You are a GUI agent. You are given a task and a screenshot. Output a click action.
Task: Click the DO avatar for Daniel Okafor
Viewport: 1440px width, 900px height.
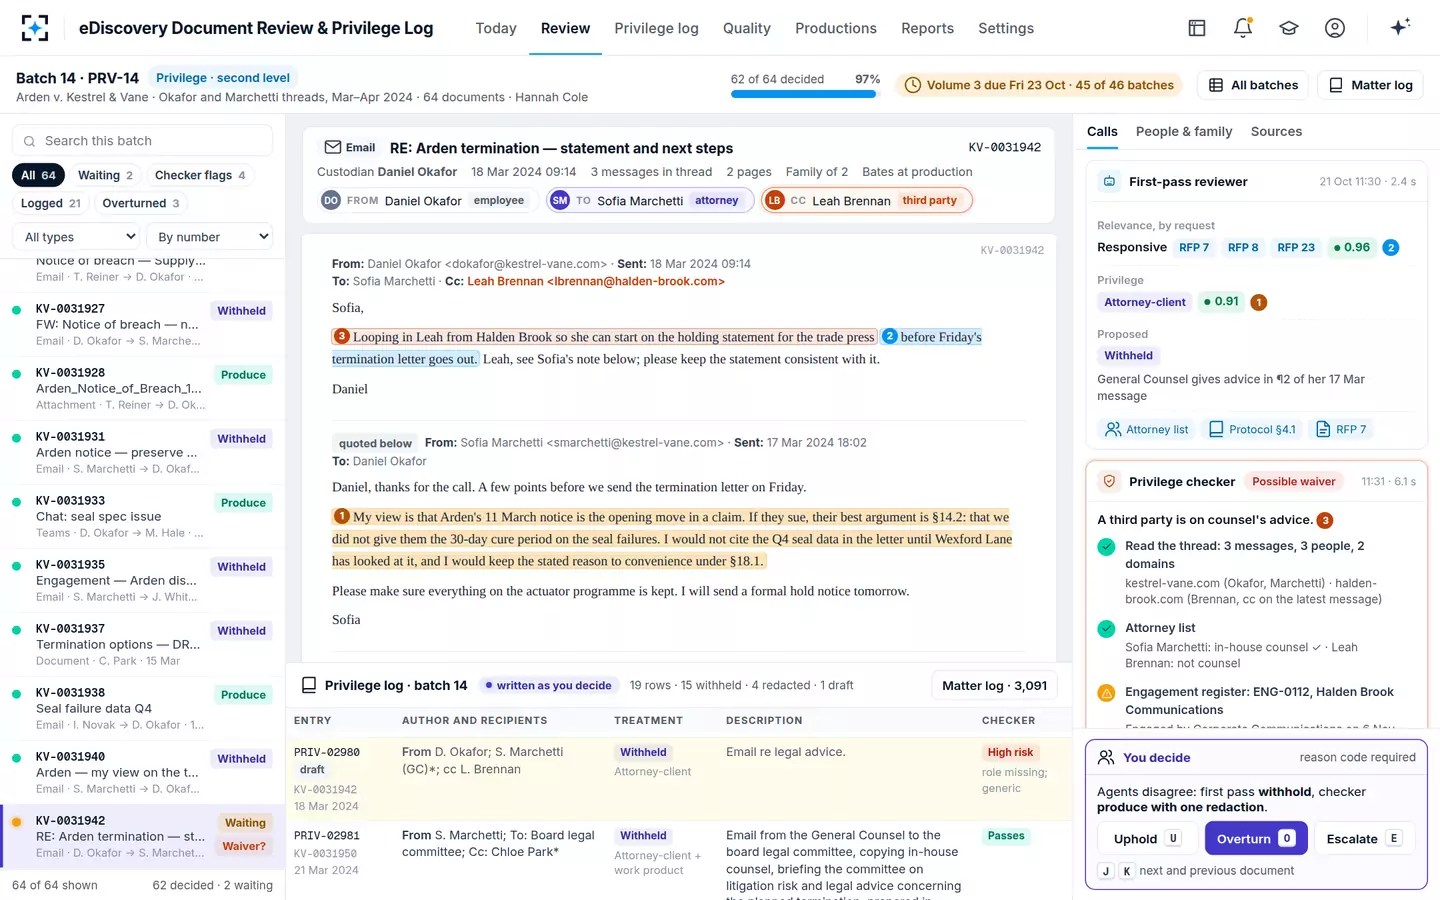click(331, 201)
